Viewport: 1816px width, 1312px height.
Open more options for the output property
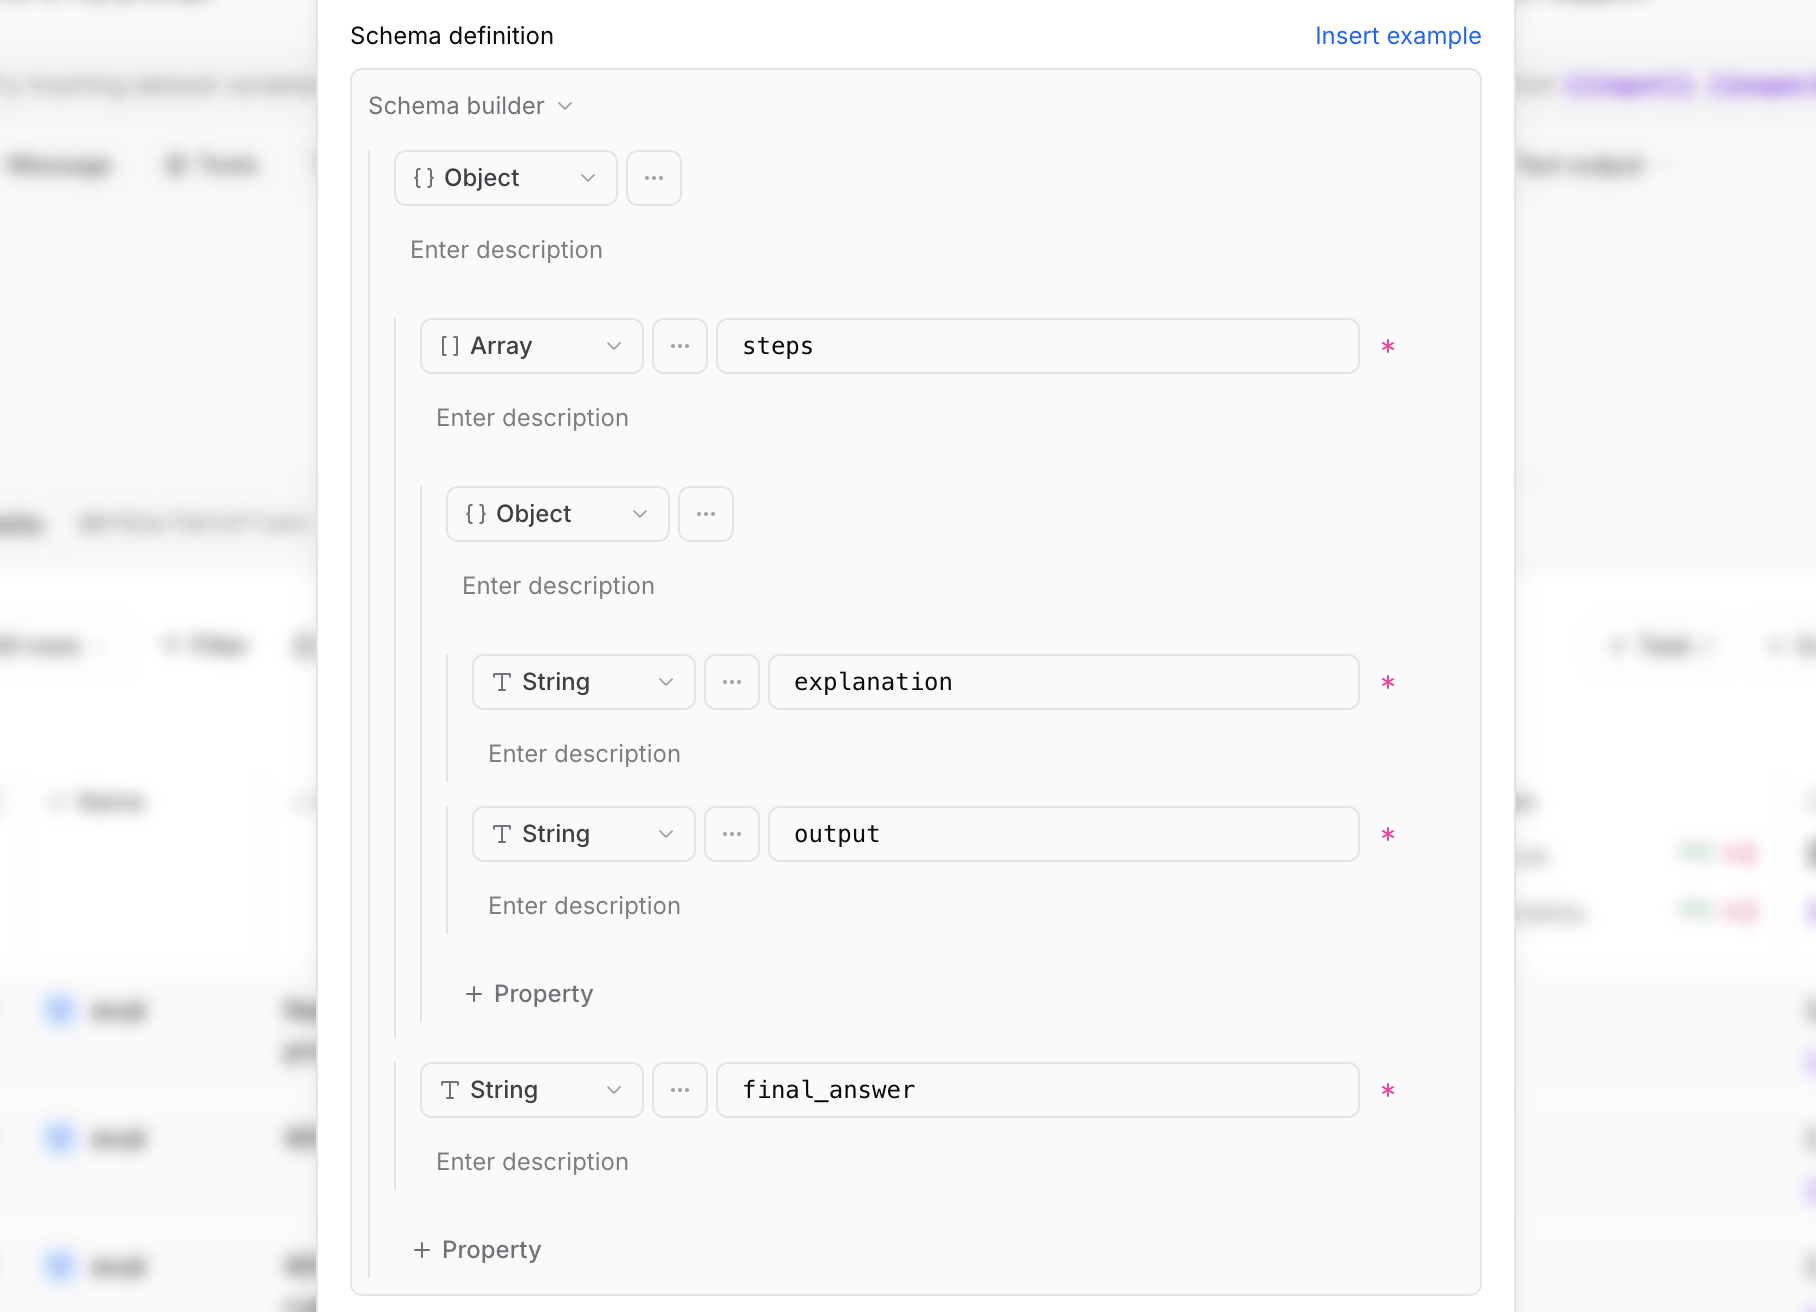(x=731, y=834)
